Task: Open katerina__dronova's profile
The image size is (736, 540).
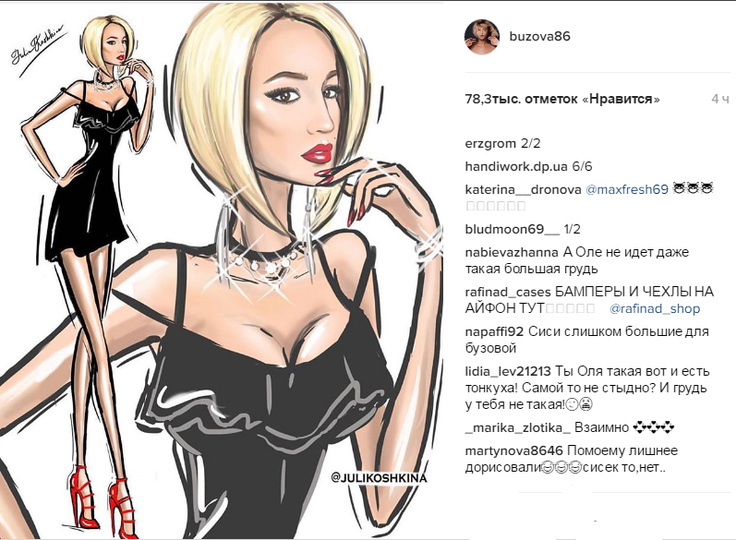Action: tap(523, 190)
